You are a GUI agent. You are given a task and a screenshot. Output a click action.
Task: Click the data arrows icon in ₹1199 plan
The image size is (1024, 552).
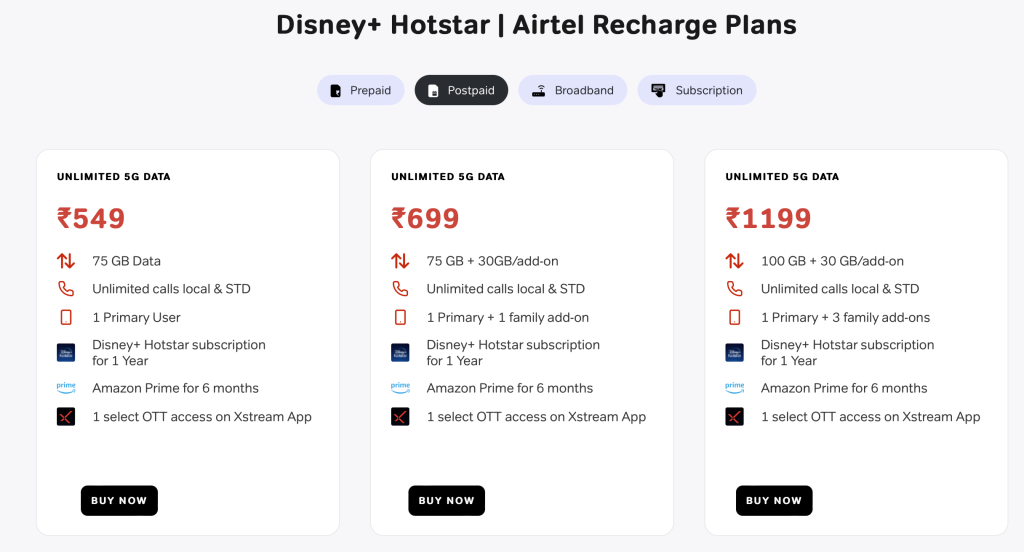735,261
